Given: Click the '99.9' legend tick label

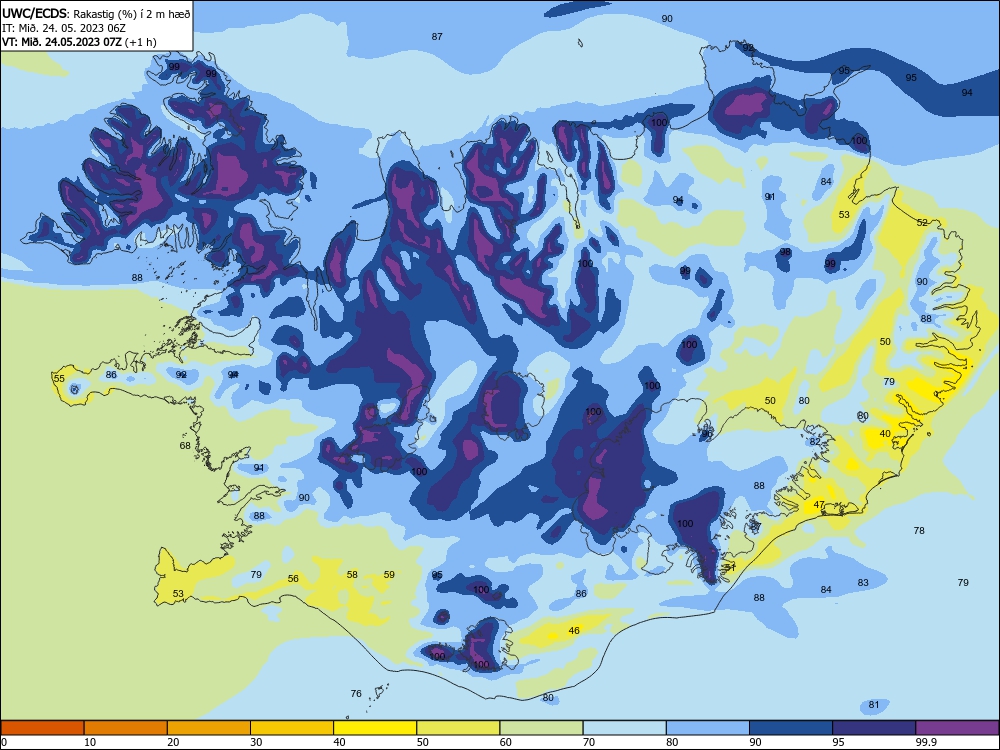Looking at the screenshot, I should (x=926, y=742).
